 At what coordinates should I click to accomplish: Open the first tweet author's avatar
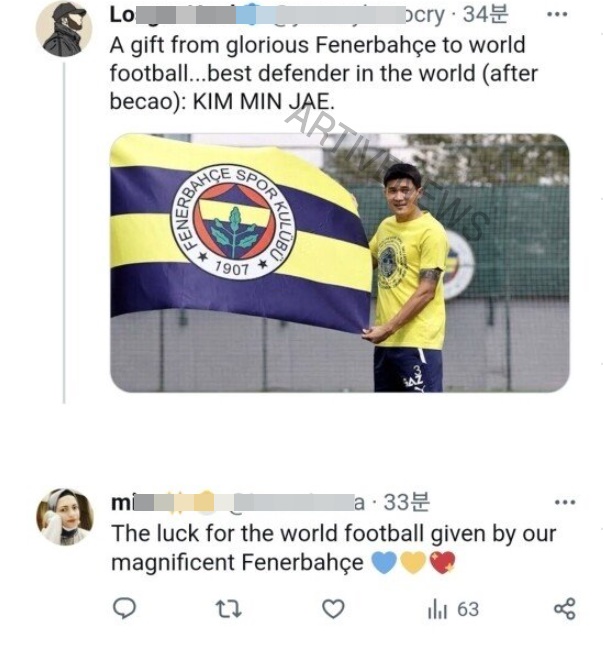click(x=65, y=28)
